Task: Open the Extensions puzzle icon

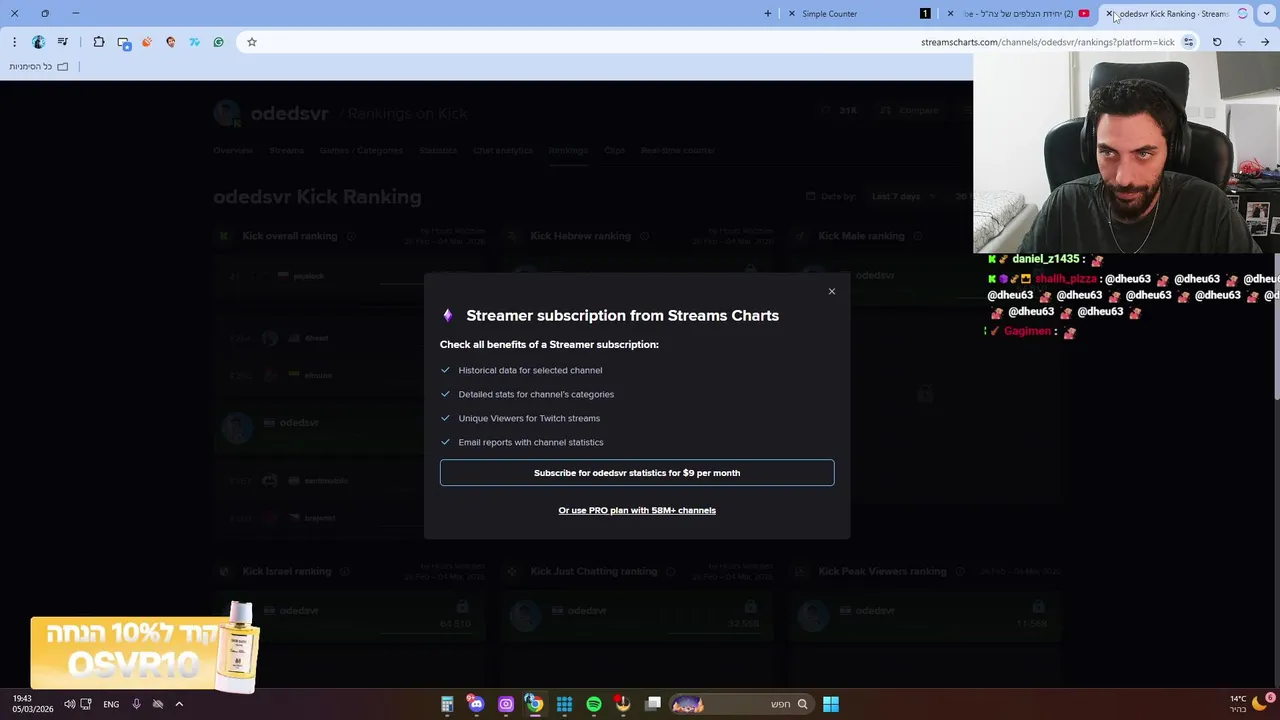Action: click(99, 42)
